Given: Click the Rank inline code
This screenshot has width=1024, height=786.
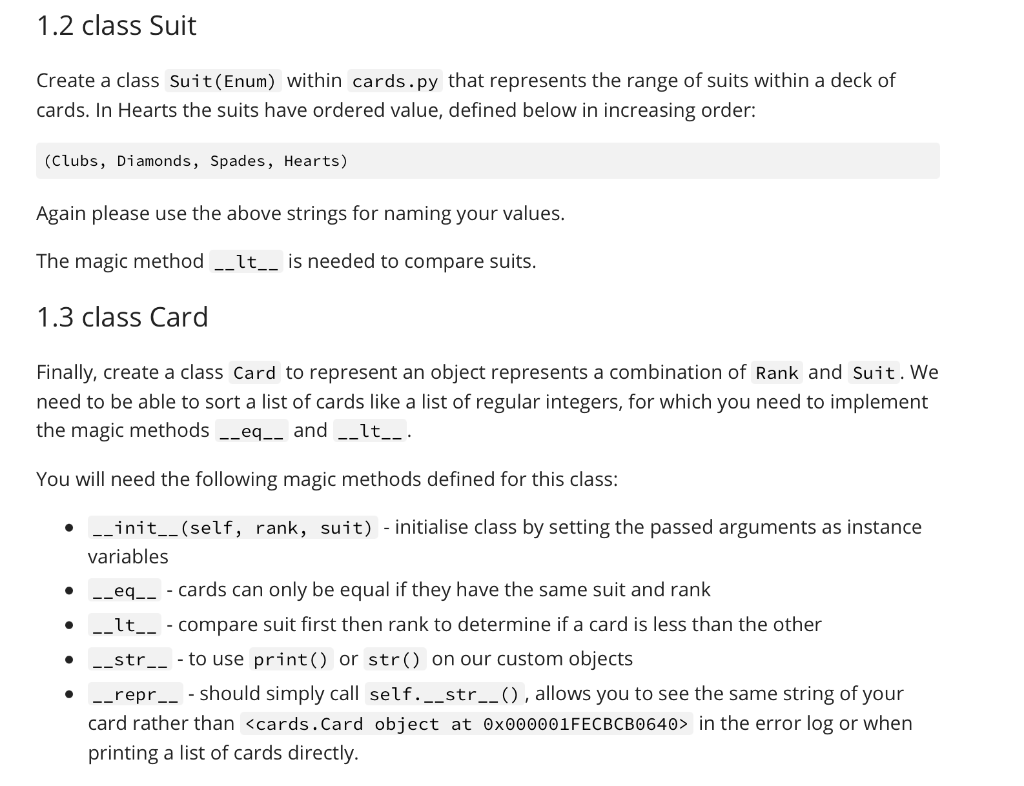Looking at the screenshot, I should coord(777,373).
